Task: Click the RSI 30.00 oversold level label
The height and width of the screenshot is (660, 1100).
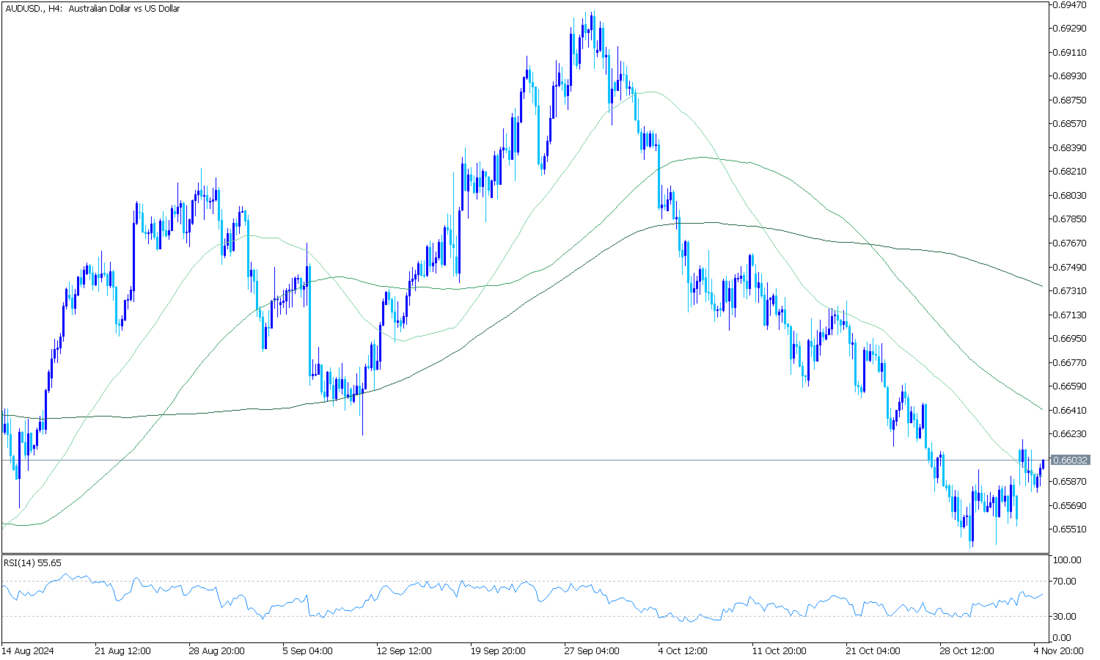Action: click(1066, 616)
